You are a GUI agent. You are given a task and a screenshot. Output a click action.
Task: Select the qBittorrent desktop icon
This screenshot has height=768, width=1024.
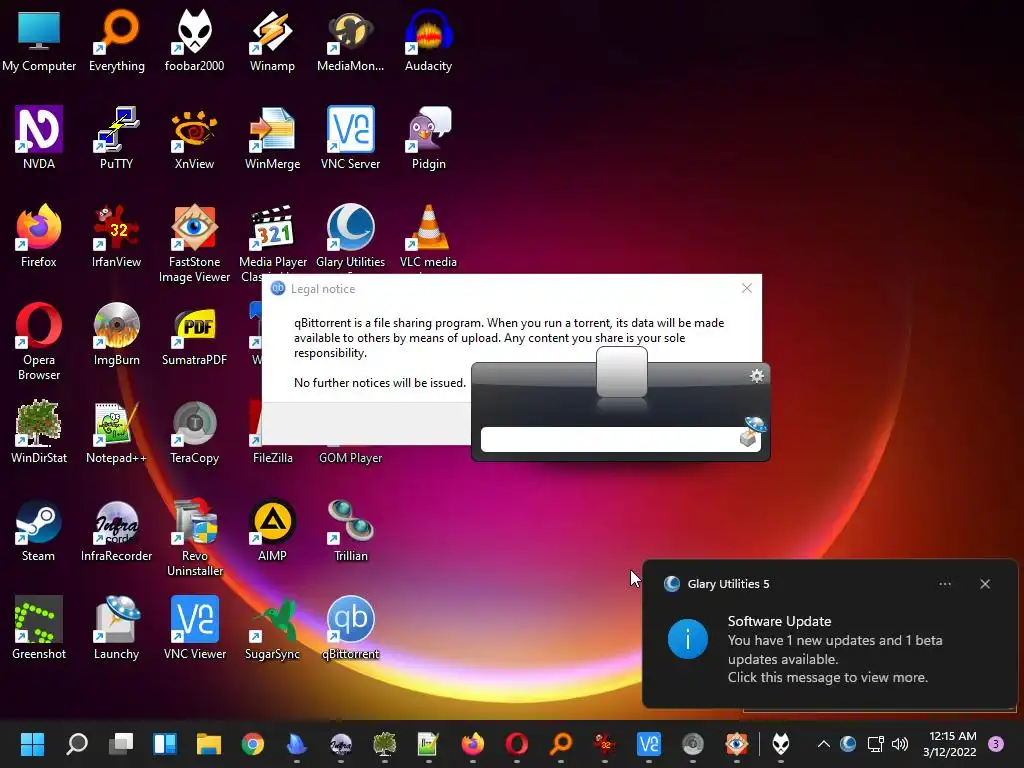[x=350, y=627]
